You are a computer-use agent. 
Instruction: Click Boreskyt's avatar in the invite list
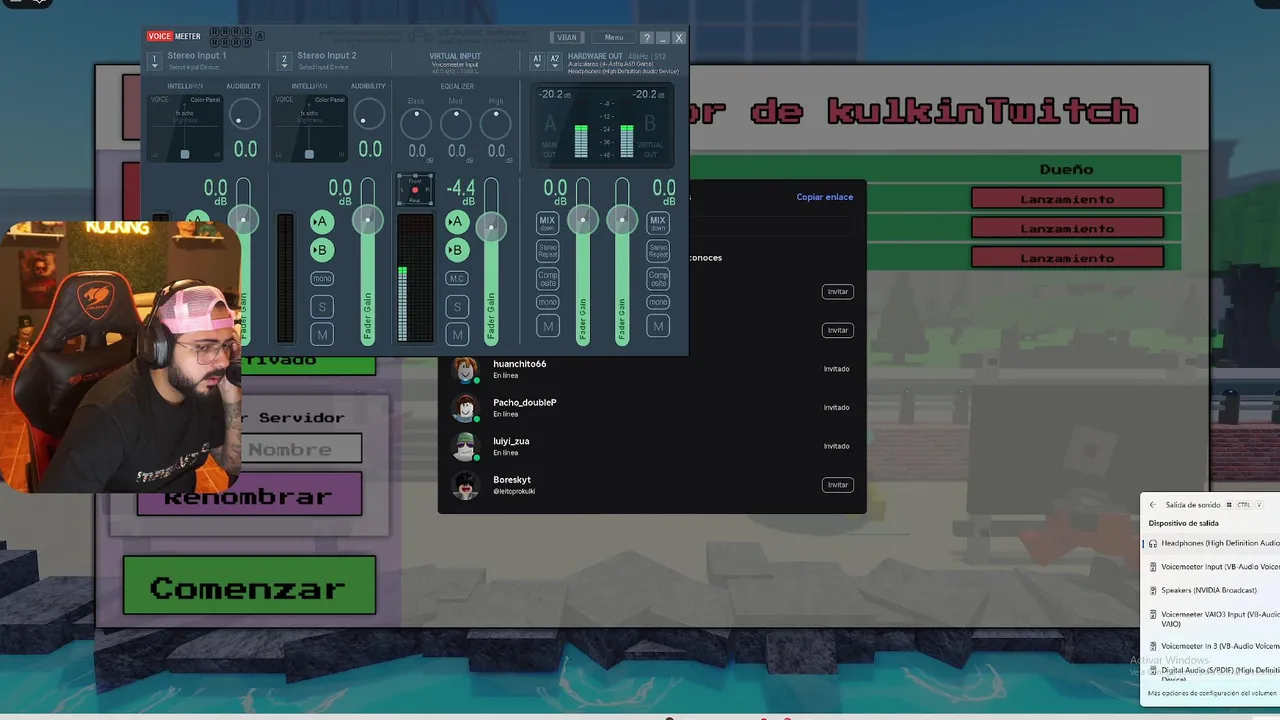tap(465, 485)
